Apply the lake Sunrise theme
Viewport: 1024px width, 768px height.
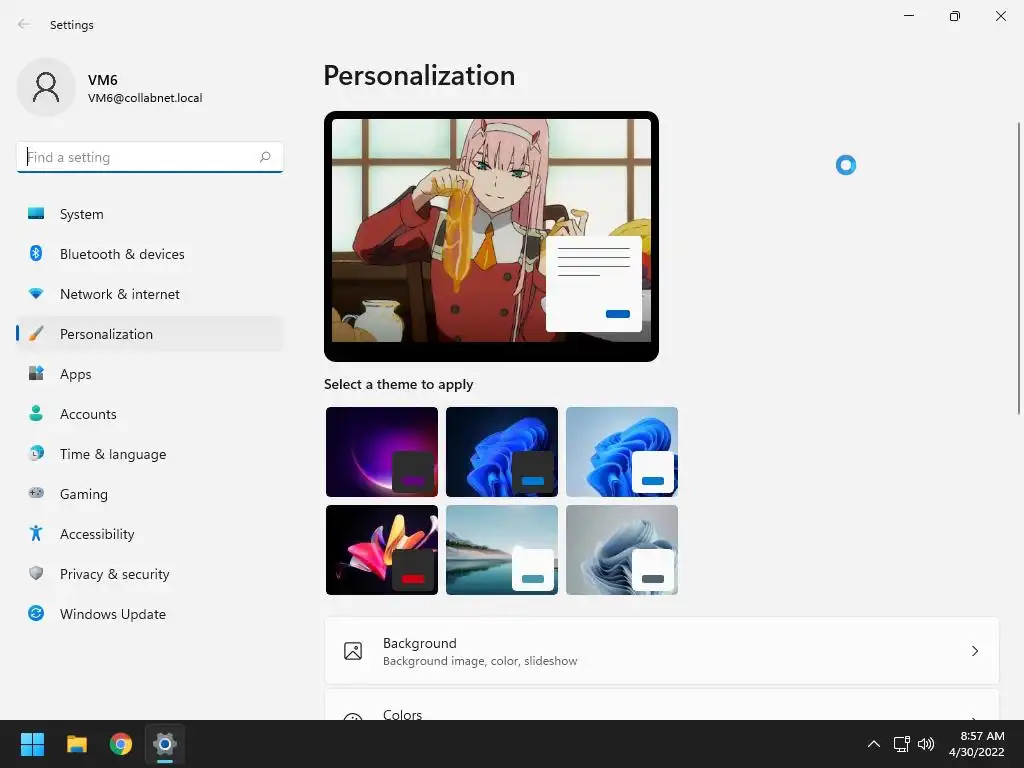coord(502,550)
